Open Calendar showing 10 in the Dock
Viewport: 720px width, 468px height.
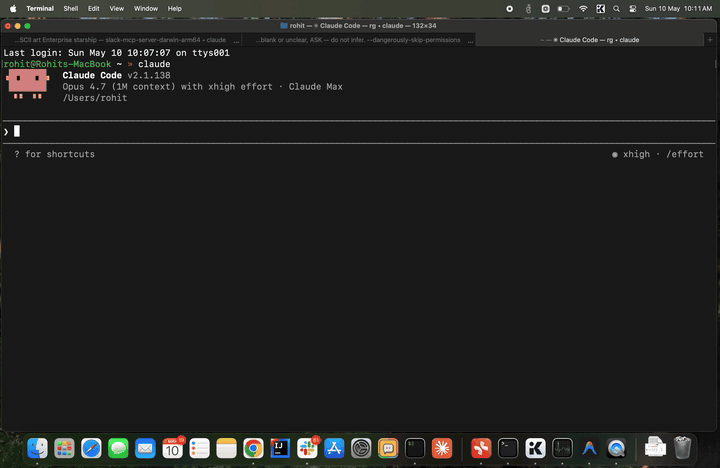pyautogui.click(x=172, y=448)
